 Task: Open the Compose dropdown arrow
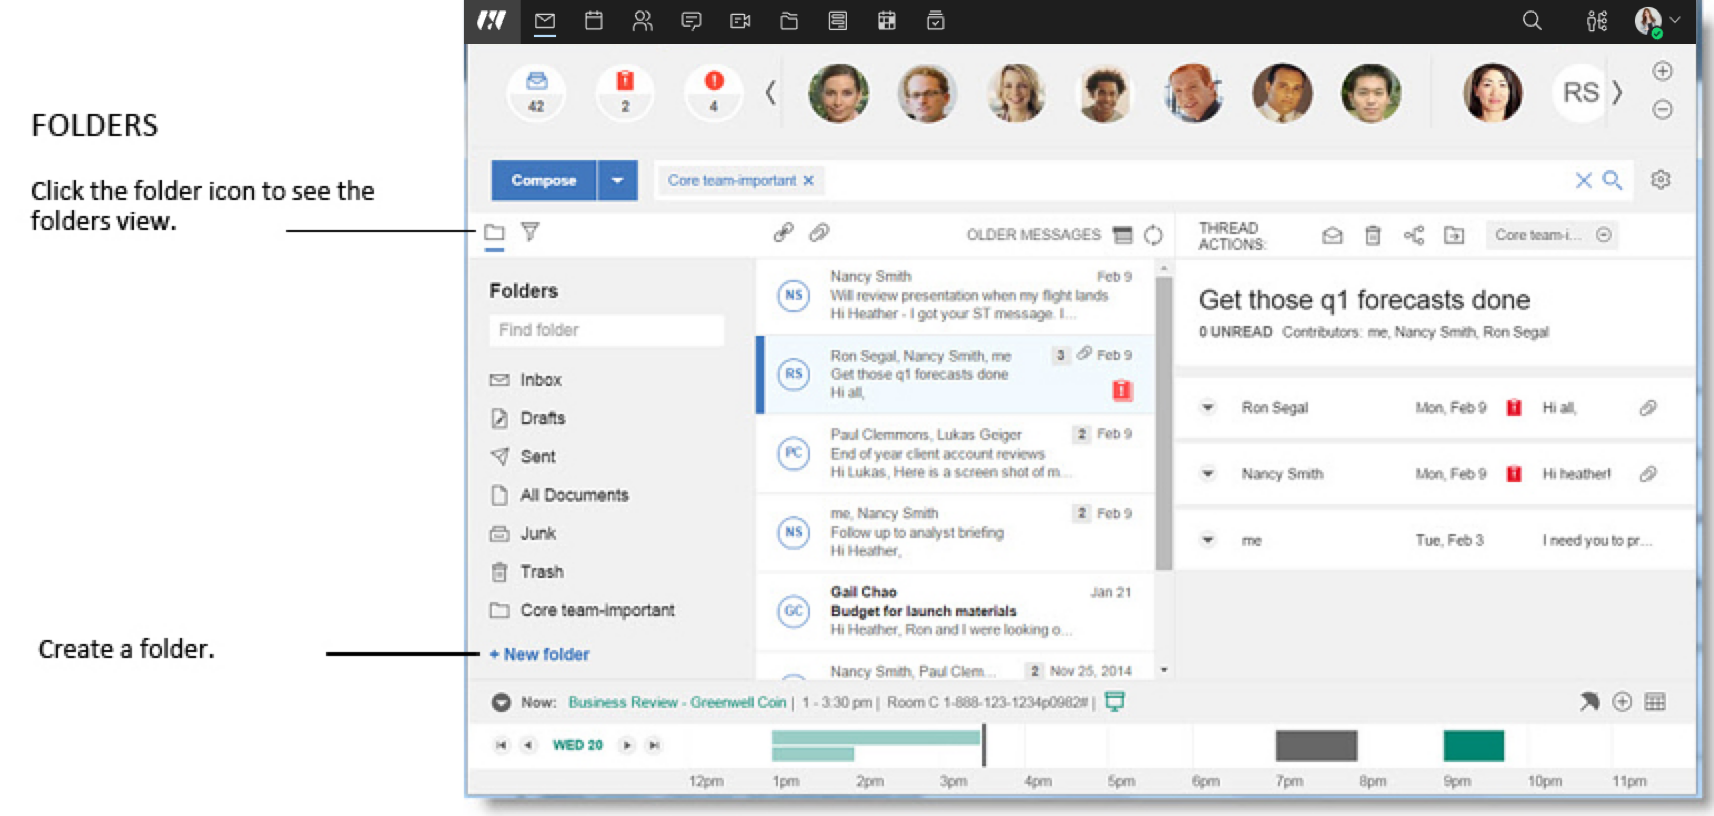(x=617, y=180)
